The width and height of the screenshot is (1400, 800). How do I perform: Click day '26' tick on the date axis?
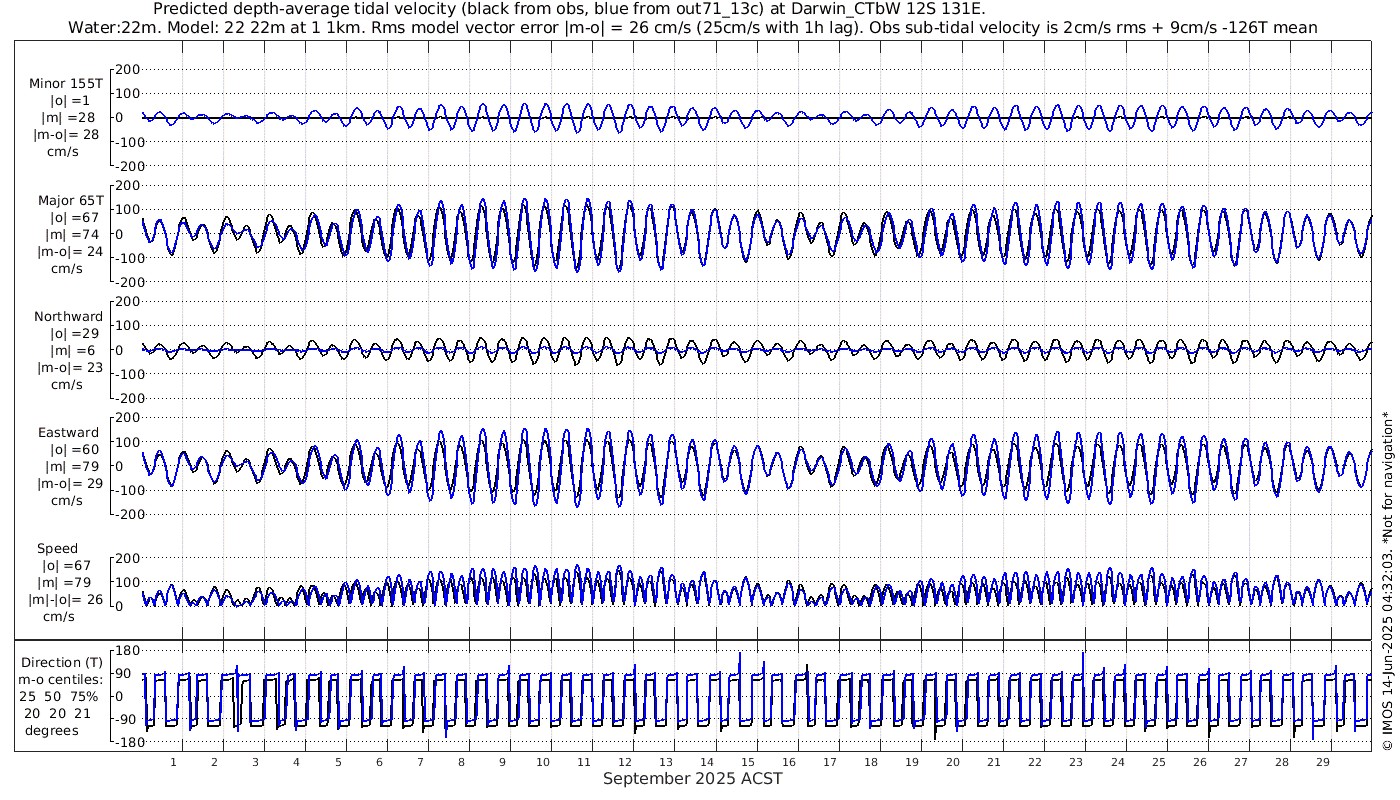click(x=1199, y=762)
